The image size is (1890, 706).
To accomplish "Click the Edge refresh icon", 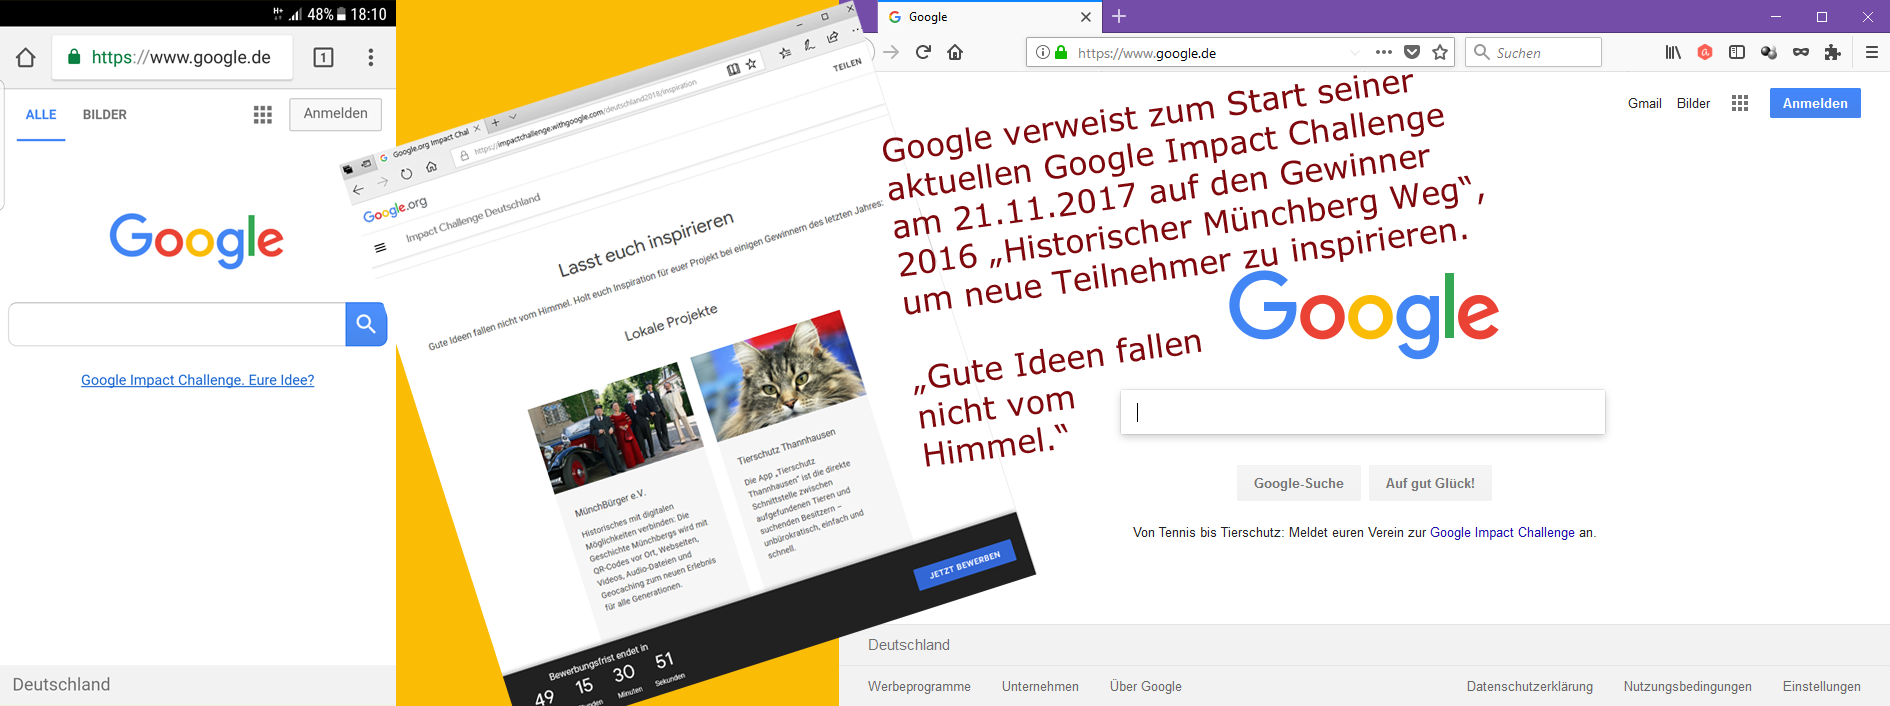I will [x=406, y=174].
